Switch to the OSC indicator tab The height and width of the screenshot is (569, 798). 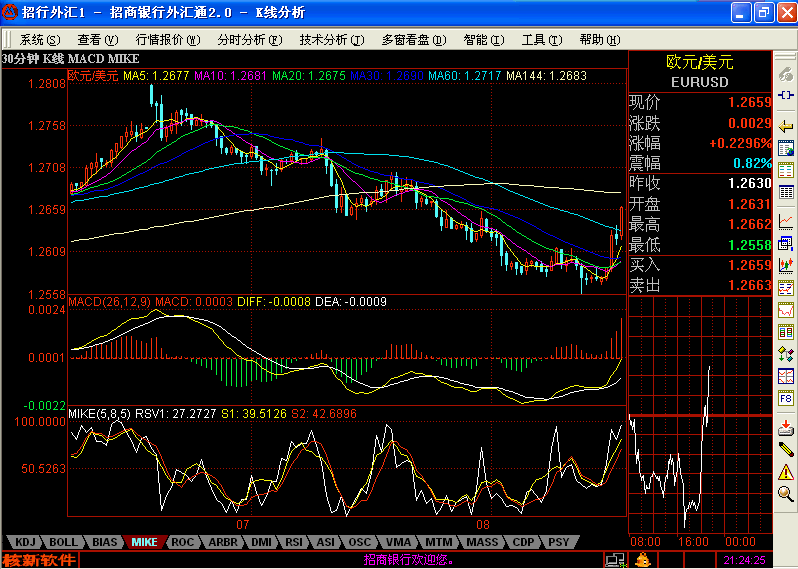(x=359, y=542)
